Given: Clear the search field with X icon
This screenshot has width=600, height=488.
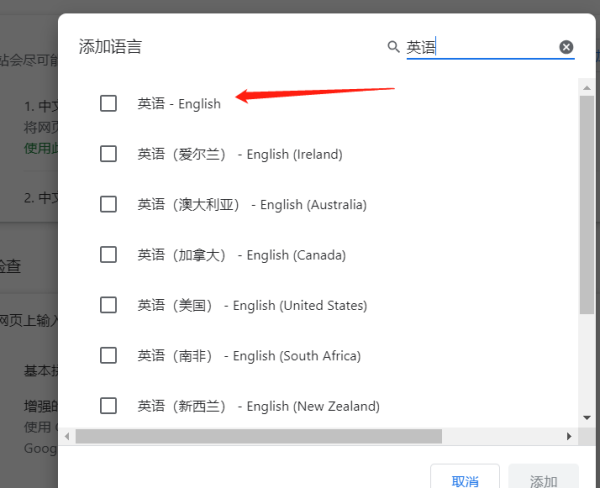Looking at the screenshot, I should pos(566,47).
